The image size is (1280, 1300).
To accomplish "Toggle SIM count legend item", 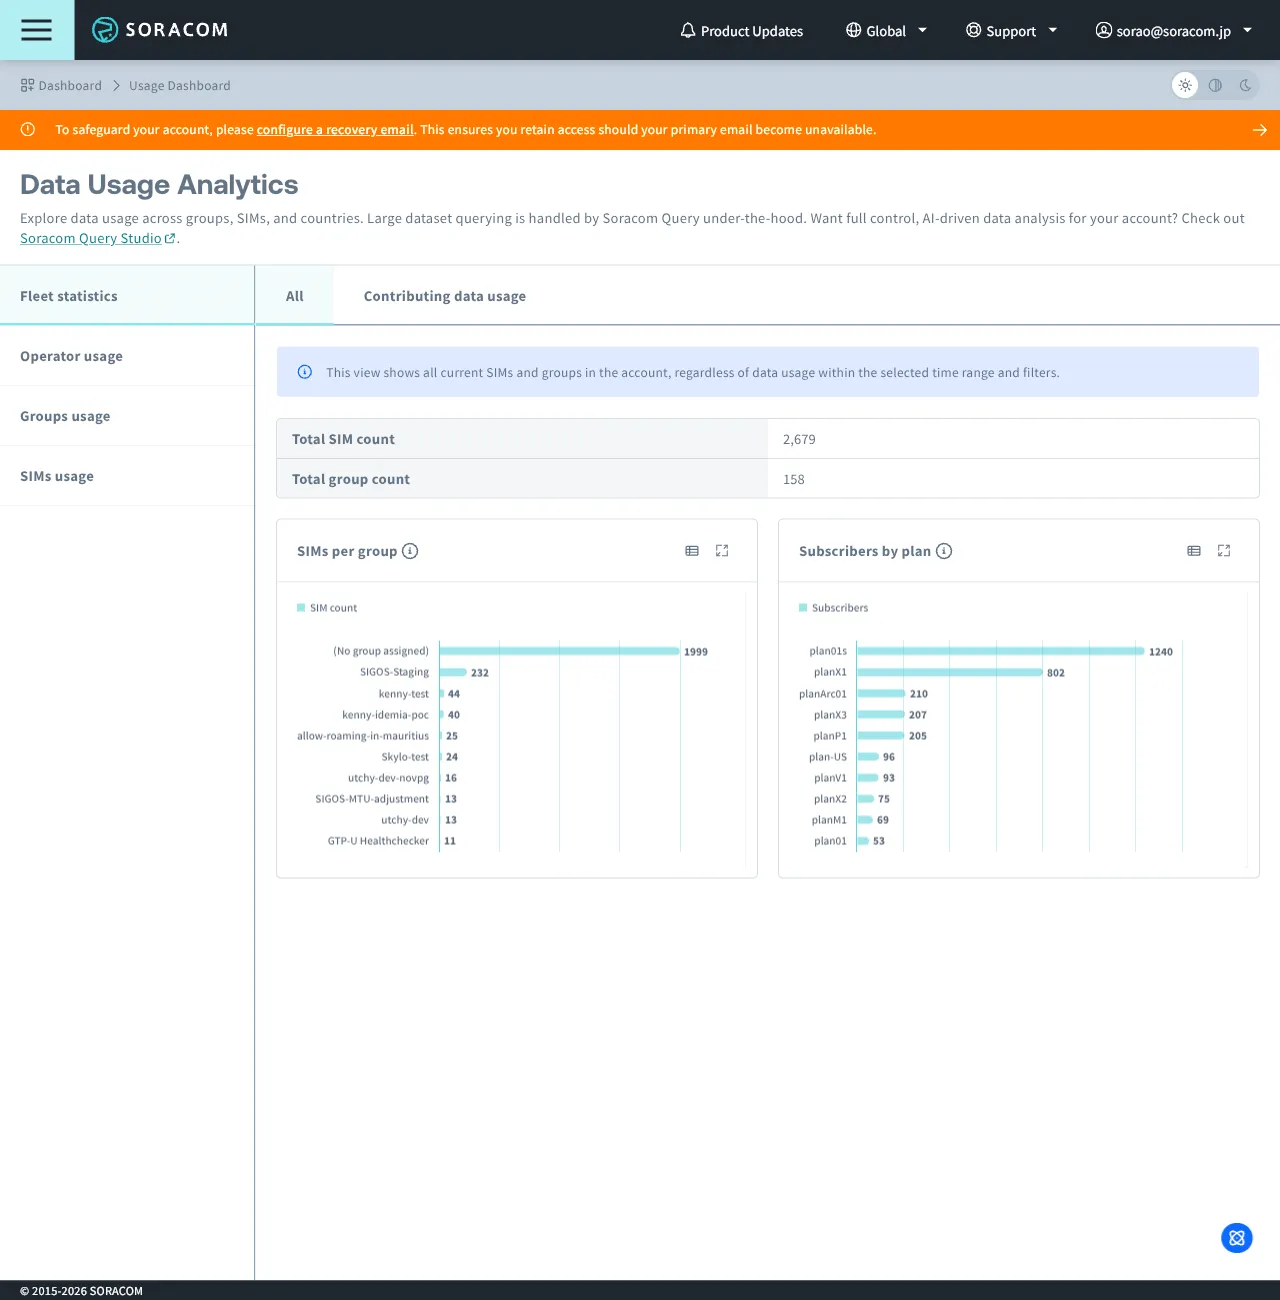I will [x=327, y=608].
